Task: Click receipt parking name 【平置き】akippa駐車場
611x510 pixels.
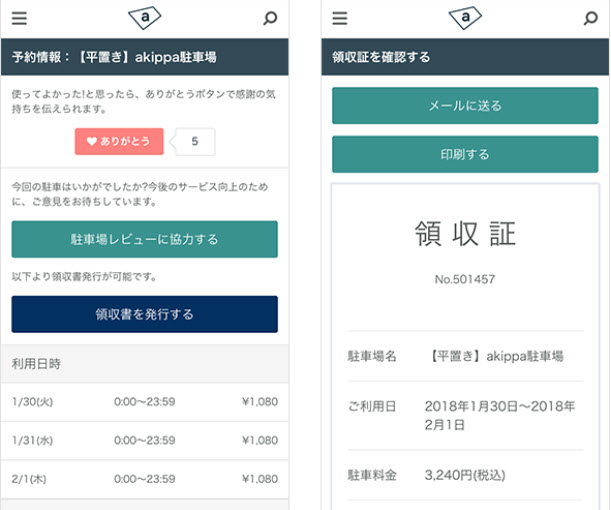Action: (494, 356)
